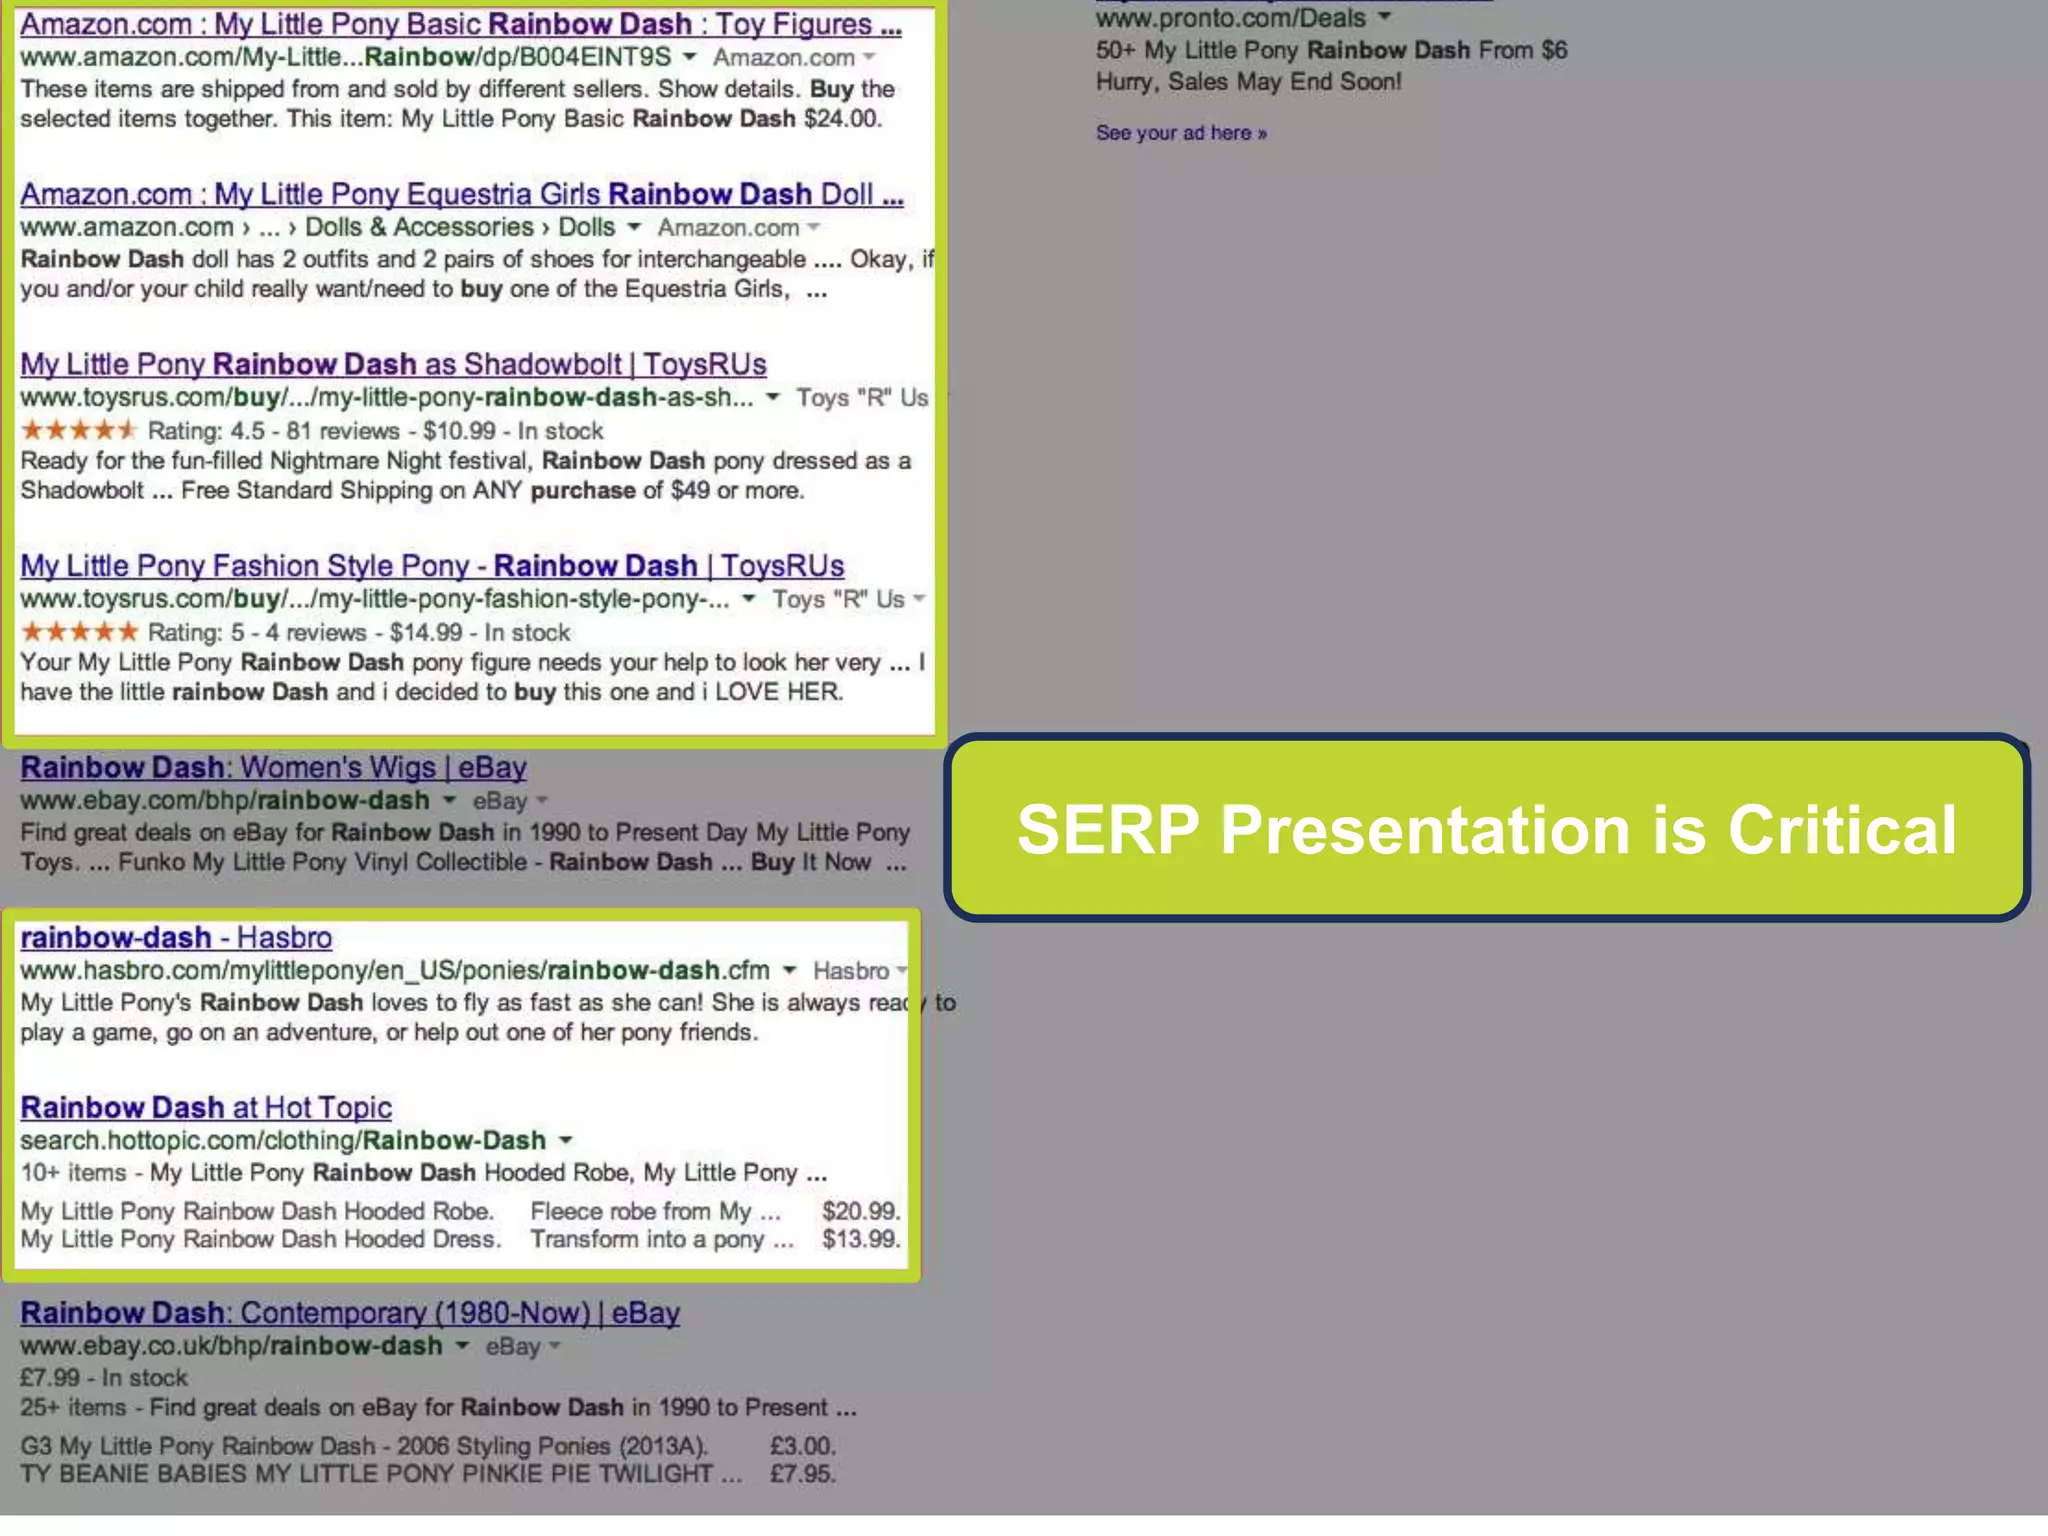This screenshot has height=1536, width=2048.
Task: Click 'Rating: 4.5 - 81 reviews - $10.99 - In stock' text
Action: (x=376, y=431)
